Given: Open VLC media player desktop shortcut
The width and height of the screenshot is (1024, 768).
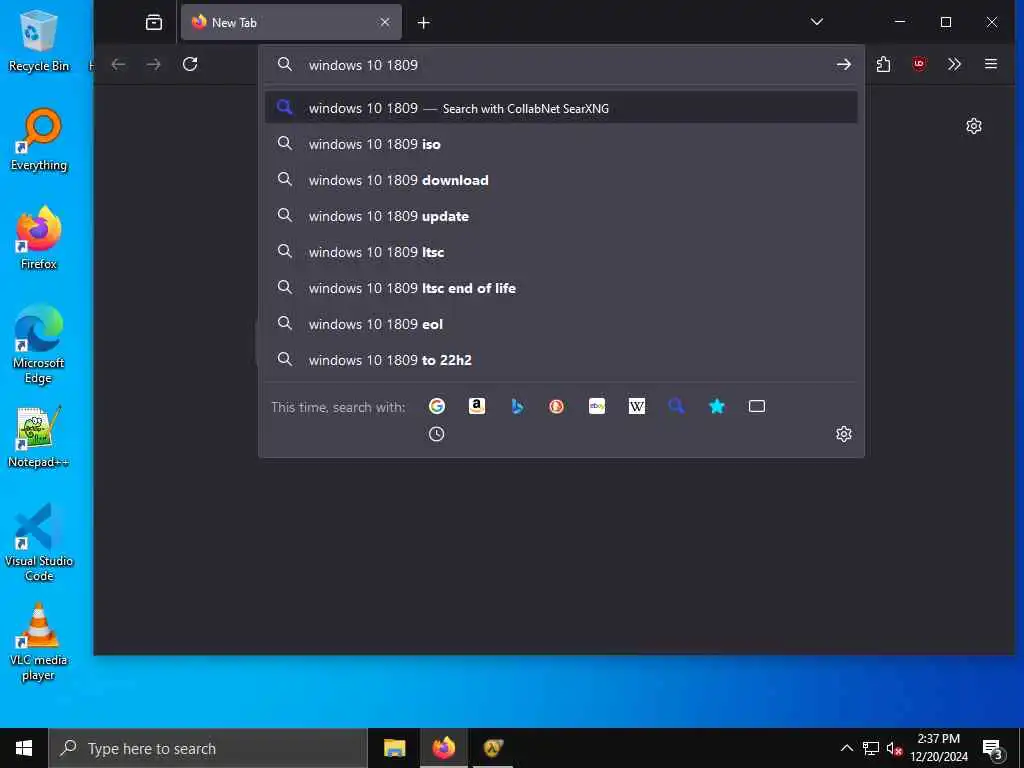Looking at the screenshot, I should pos(39,643).
